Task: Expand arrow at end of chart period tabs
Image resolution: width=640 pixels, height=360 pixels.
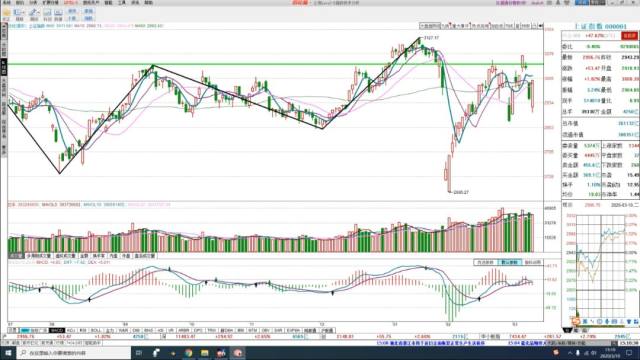Action: pos(540,26)
